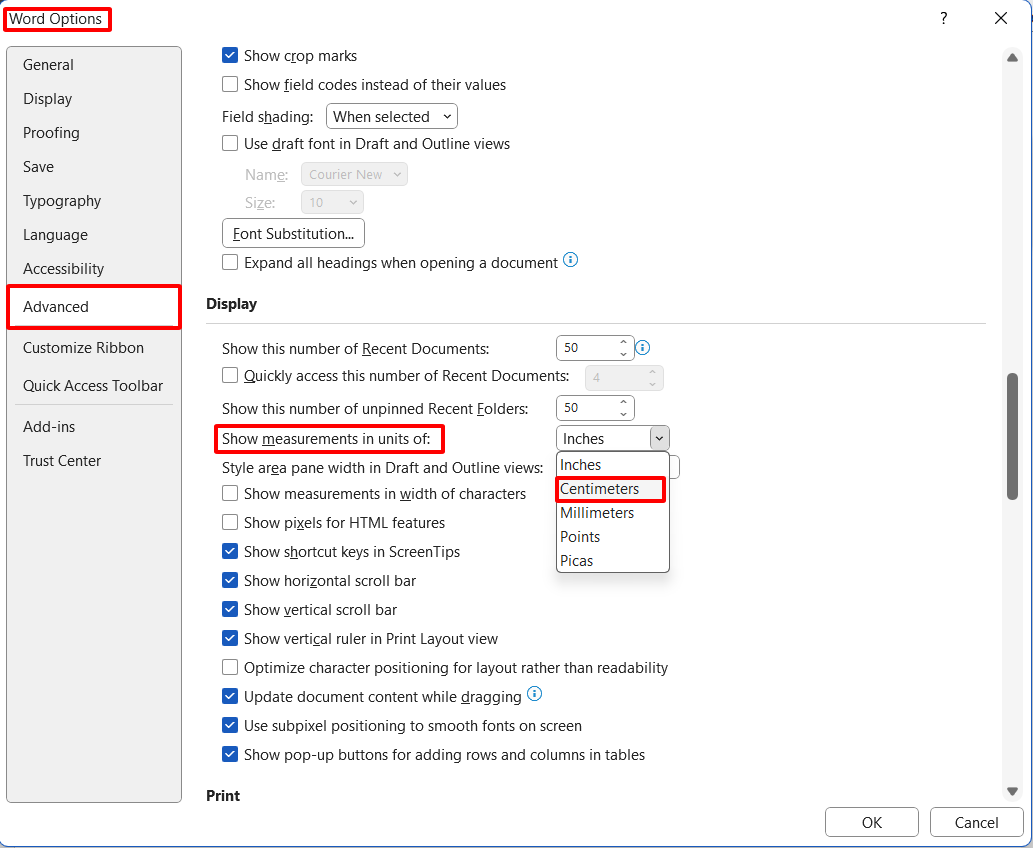Click the help question mark icon
Screen dimensions: 1033x848
[x=943, y=18]
